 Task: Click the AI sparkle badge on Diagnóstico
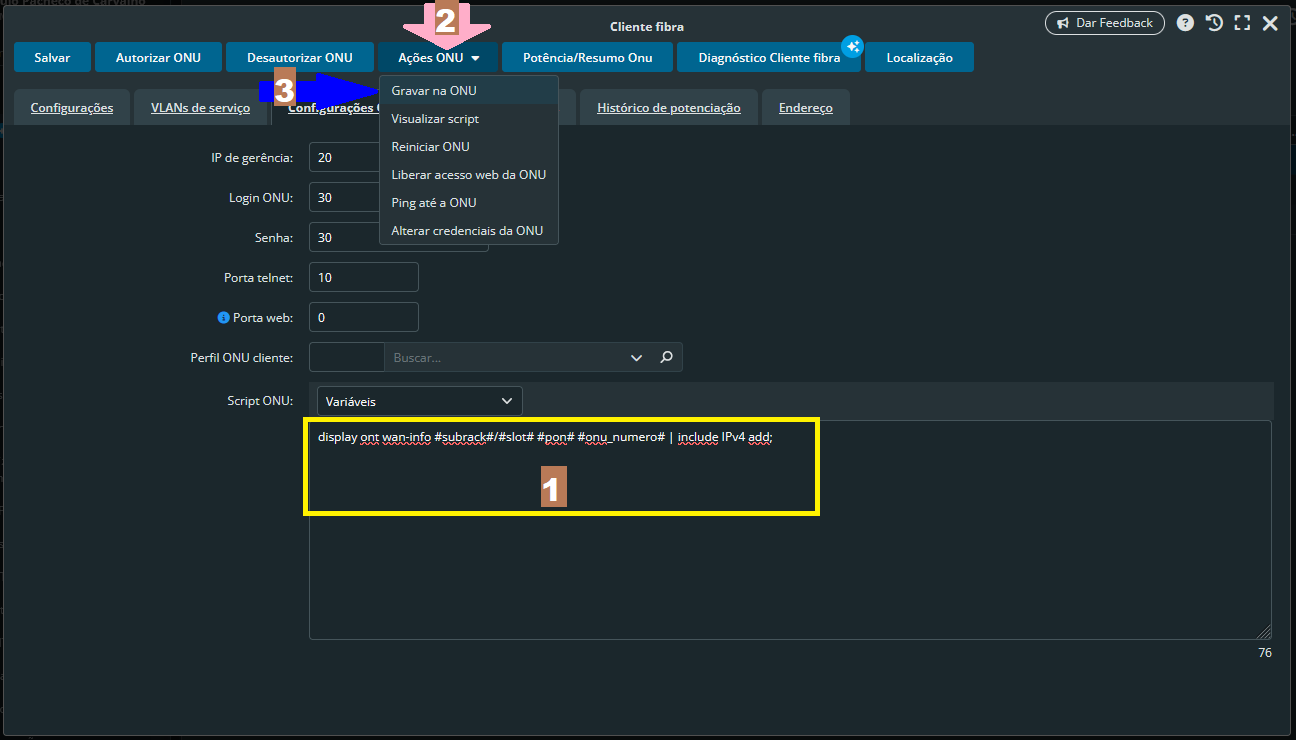851,46
